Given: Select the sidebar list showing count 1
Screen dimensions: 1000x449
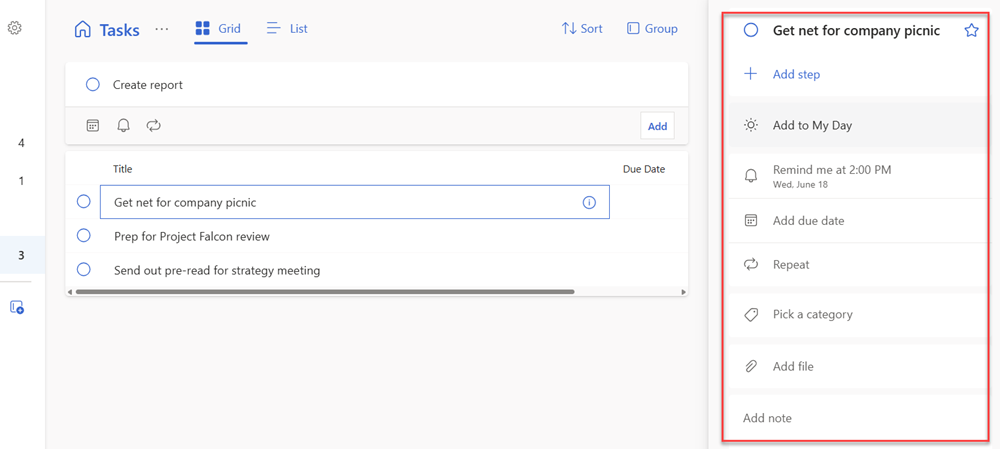Looking at the screenshot, I should tap(22, 181).
